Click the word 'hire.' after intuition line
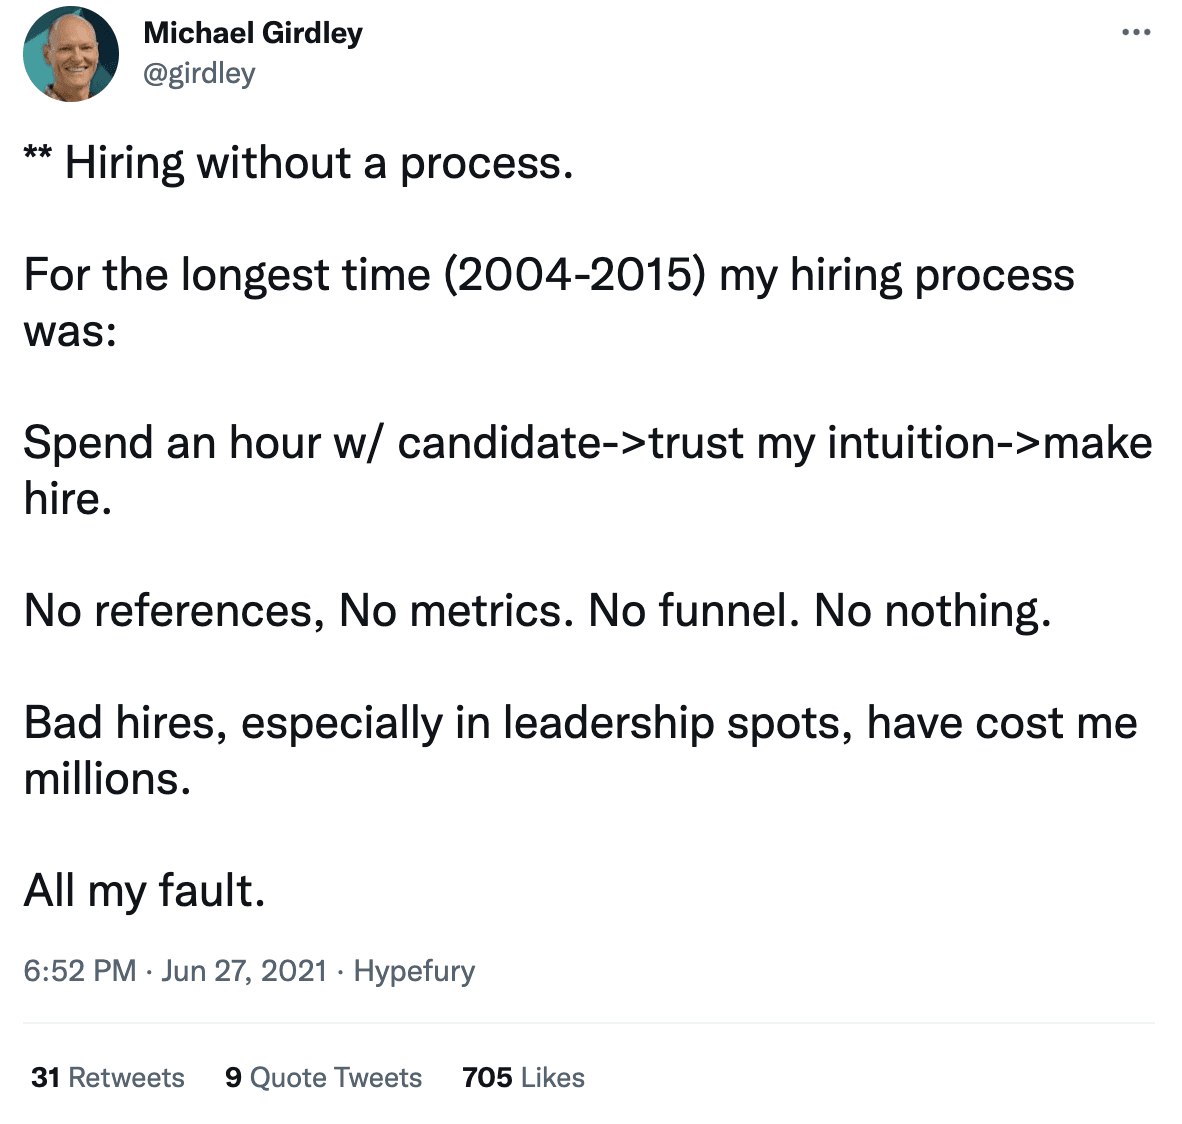This screenshot has height=1124, width=1182. point(68,498)
